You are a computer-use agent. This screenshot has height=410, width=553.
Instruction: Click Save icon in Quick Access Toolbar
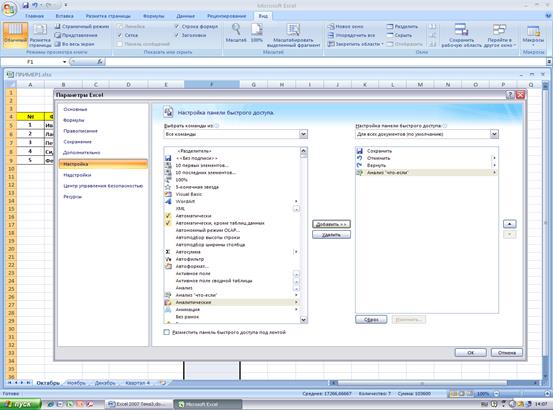(25, 5)
